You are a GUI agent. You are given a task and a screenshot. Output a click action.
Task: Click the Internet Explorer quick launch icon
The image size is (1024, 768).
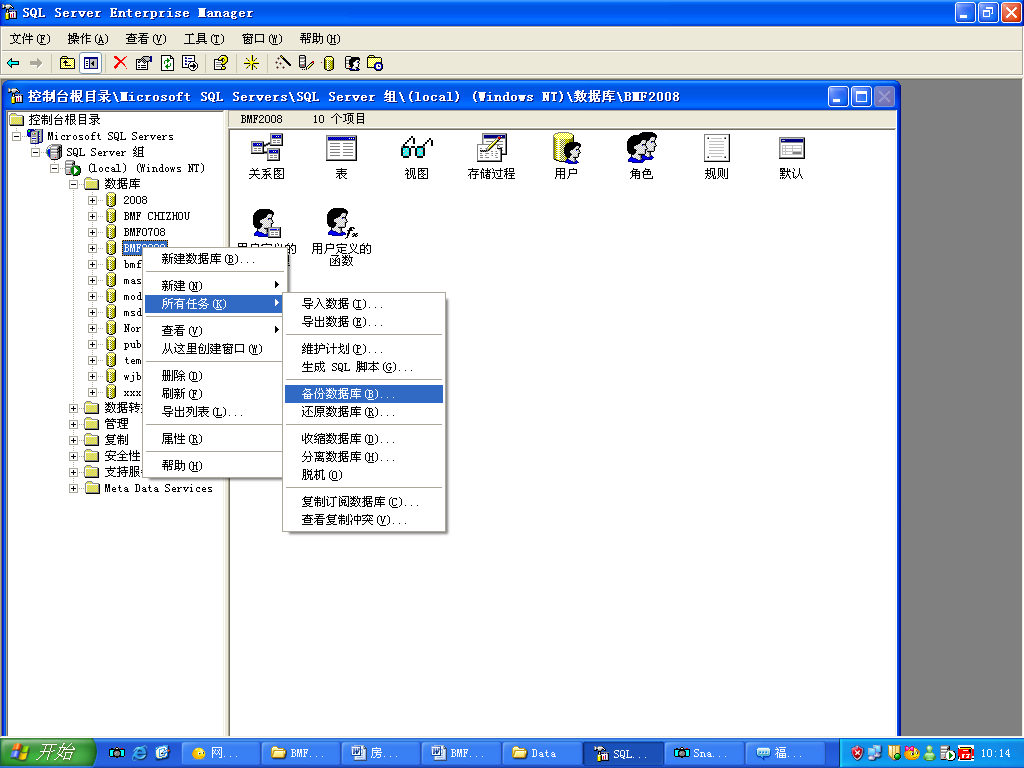pos(140,753)
